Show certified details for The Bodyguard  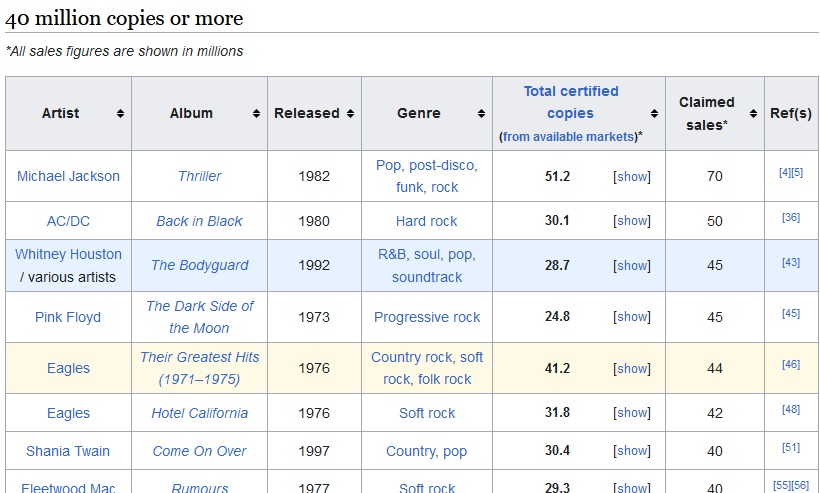[x=632, y=266]
